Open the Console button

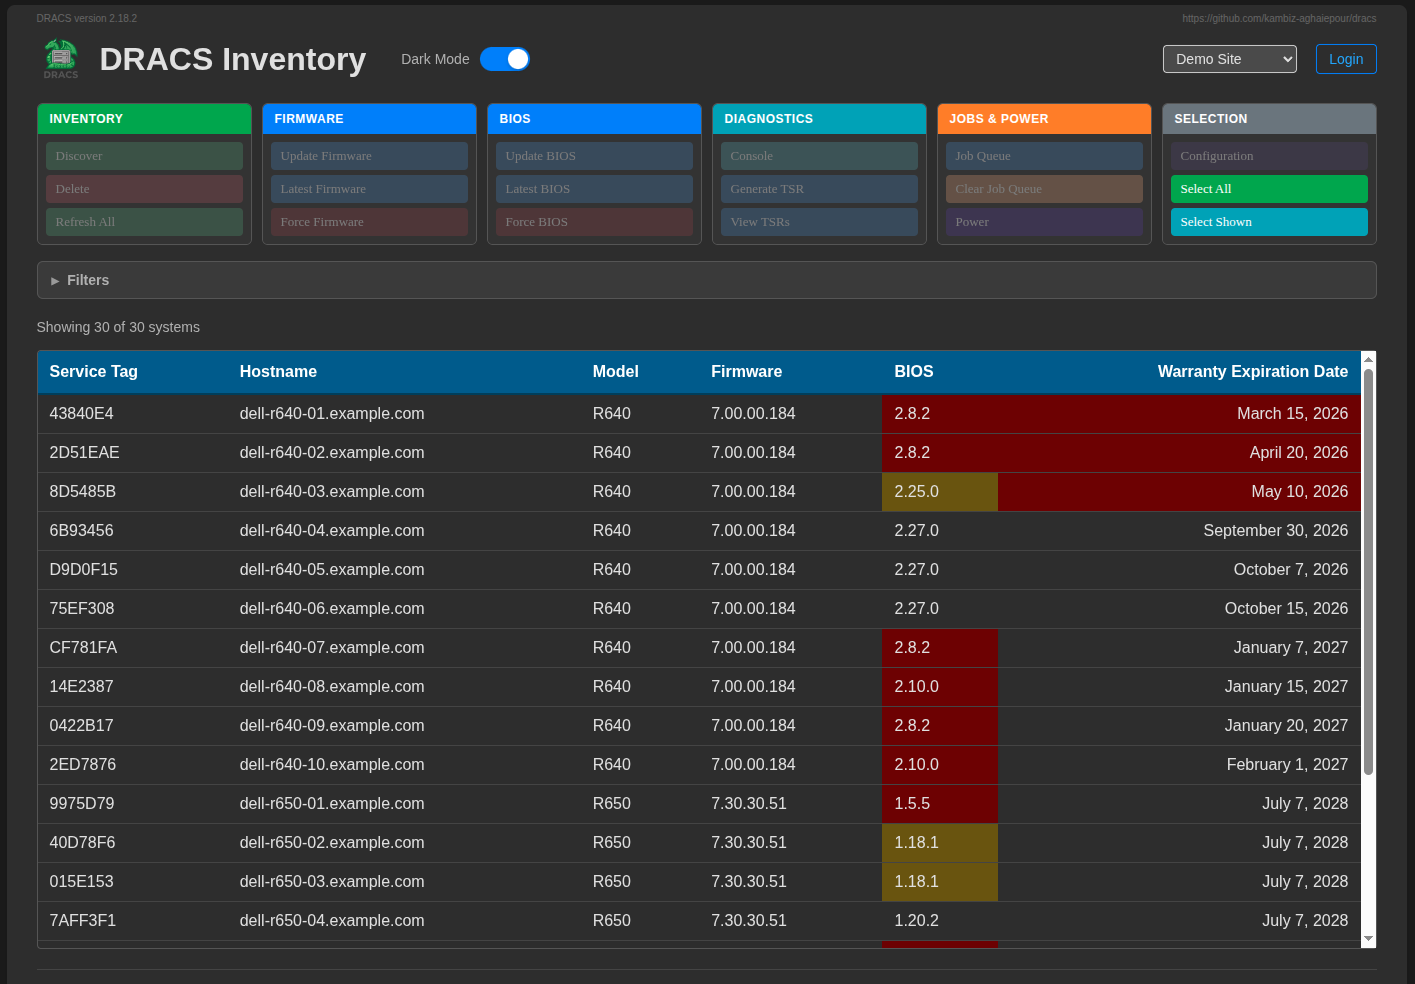click(819, 156)
